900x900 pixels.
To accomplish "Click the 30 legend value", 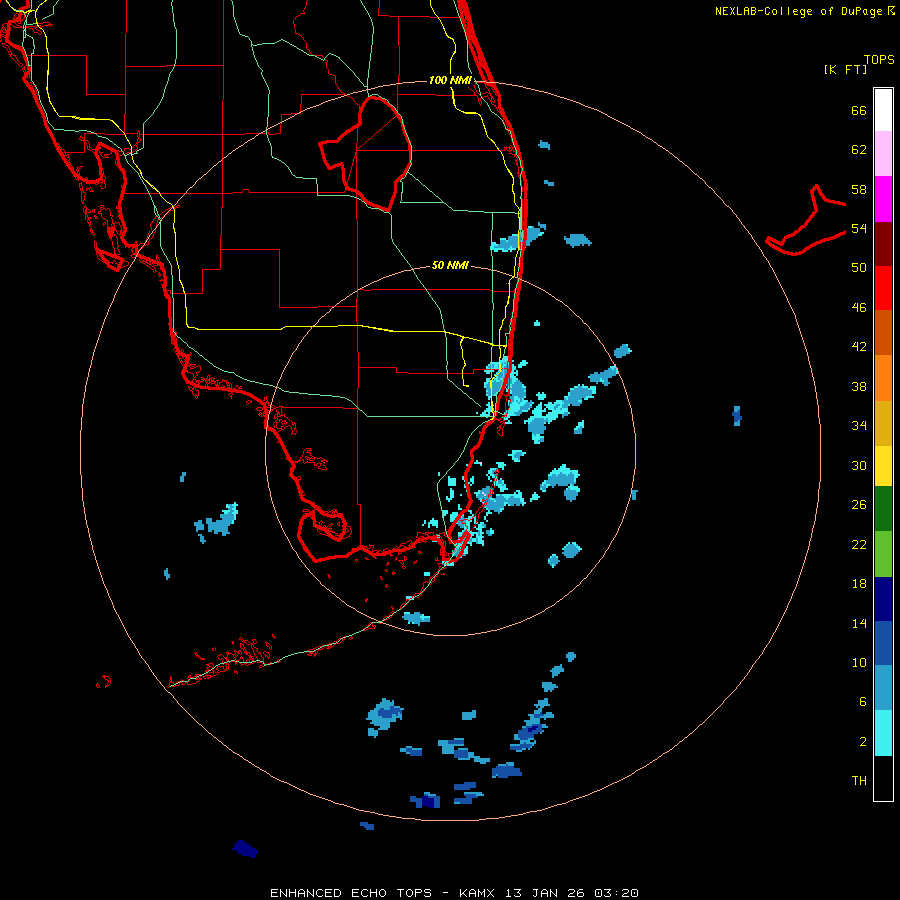I will coord(859,465).
